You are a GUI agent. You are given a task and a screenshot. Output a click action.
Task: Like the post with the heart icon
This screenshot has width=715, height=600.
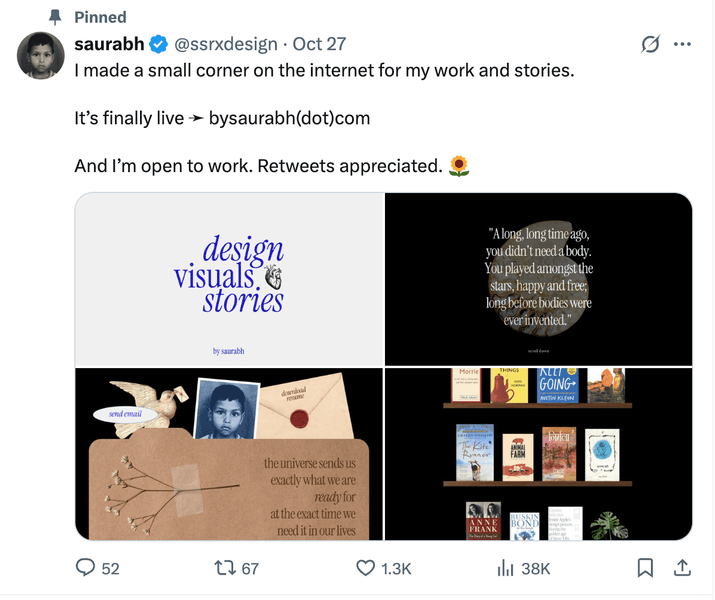366,568
